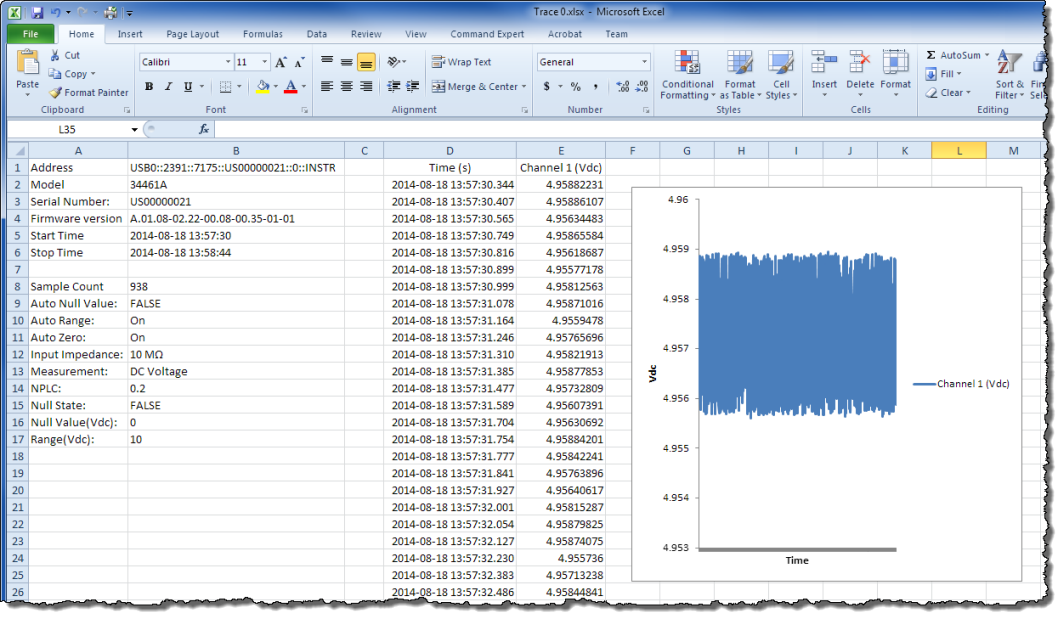The height and width of the screenshot is (618, 1062).
Task: Click the Select All corner button
Action: [x=18, y=150]
